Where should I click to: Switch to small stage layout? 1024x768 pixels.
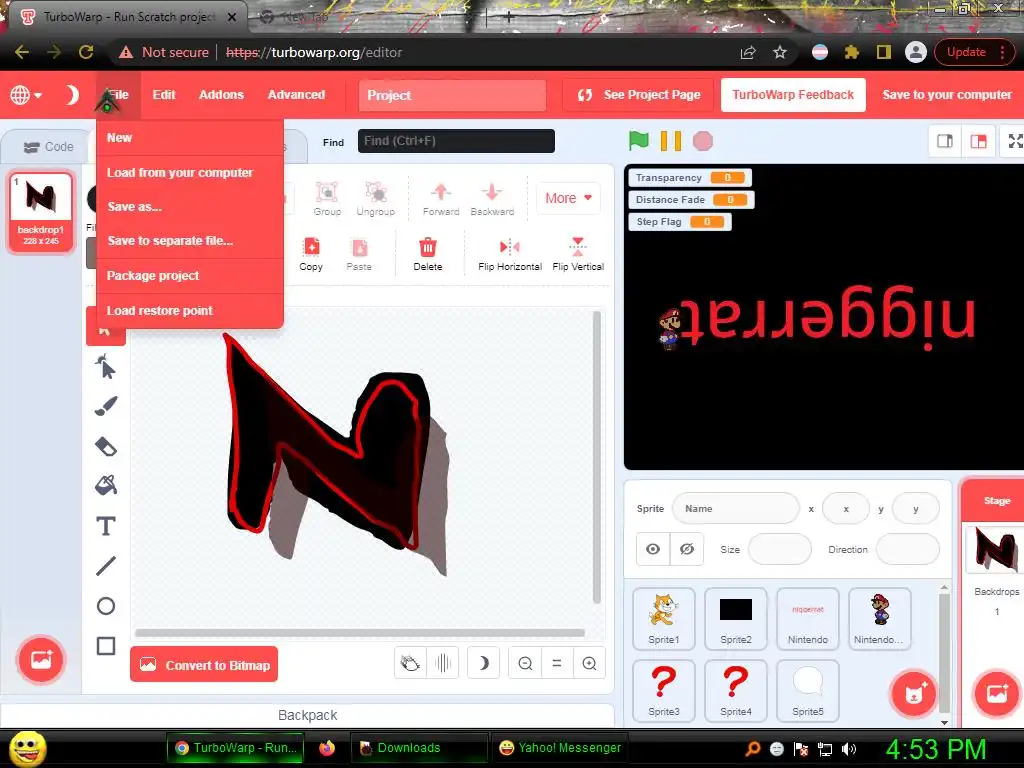(x=945, y=141)
